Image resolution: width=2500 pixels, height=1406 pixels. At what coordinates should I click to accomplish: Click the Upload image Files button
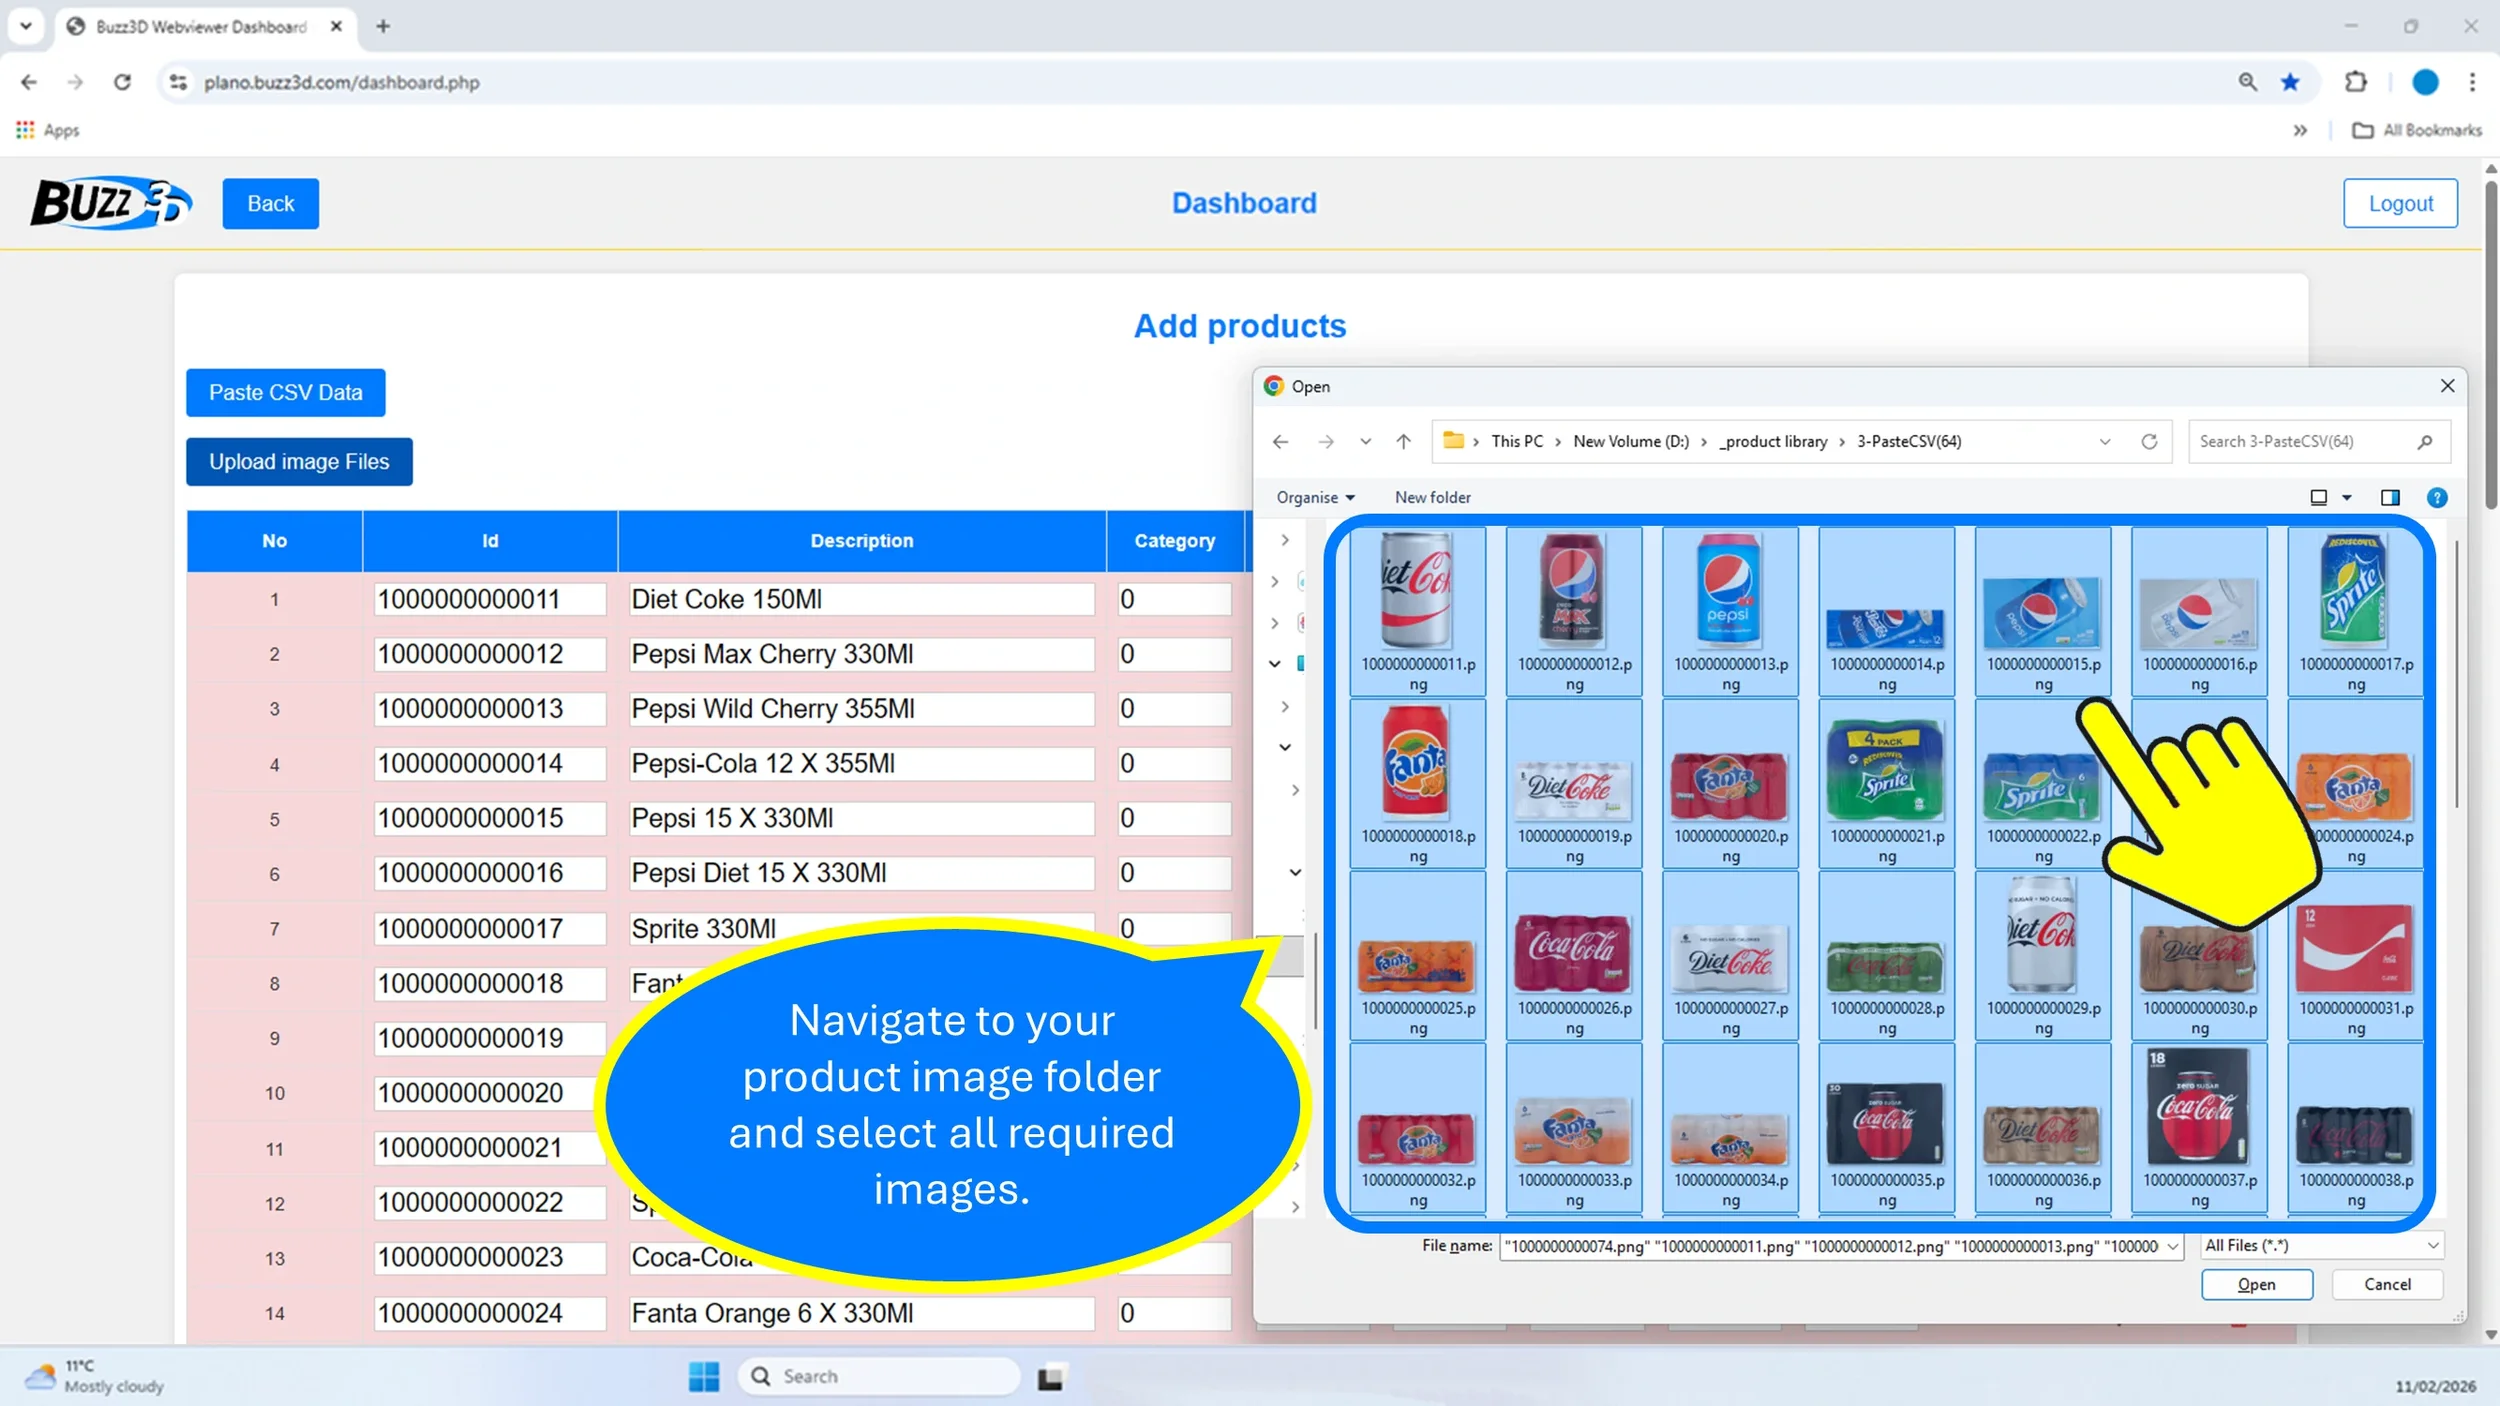pyautogui.click(x=298, y=461)
